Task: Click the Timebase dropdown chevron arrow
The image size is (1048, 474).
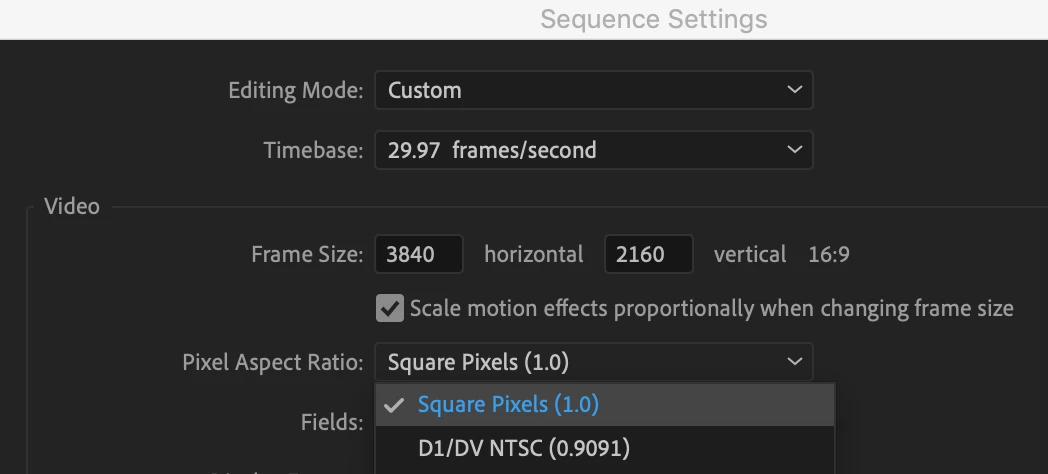Action: [794, 150]
